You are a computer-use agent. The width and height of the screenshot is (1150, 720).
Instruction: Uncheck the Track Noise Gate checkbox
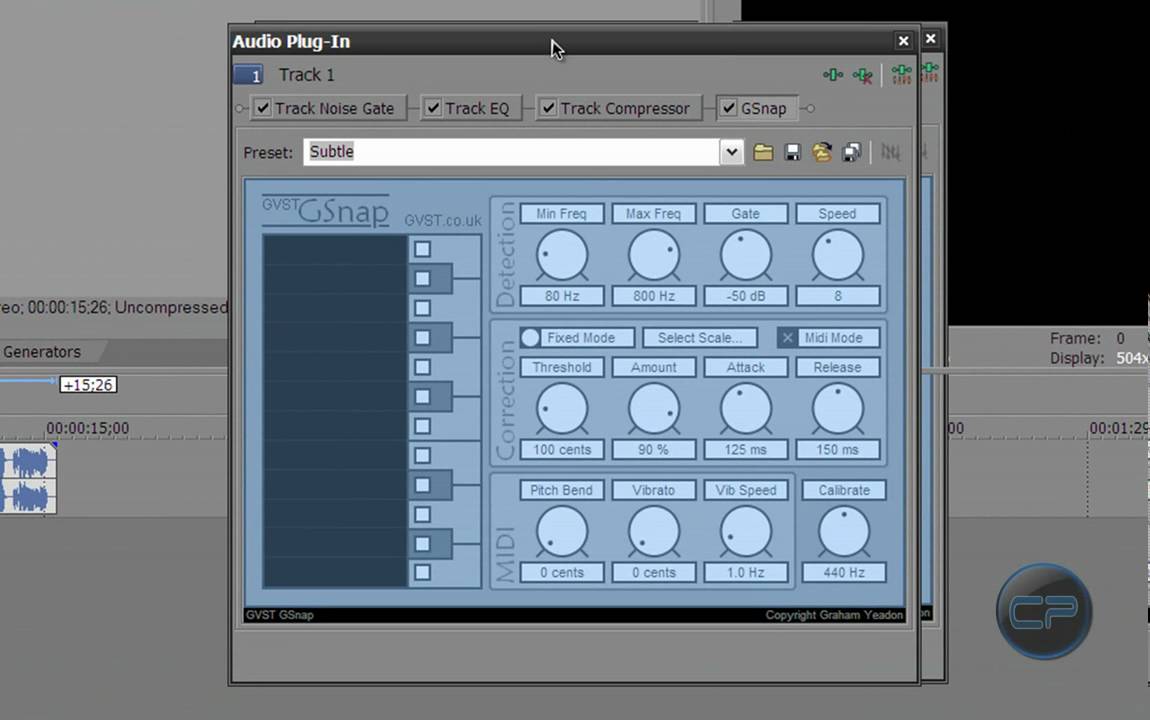click(x=263, y=108)
